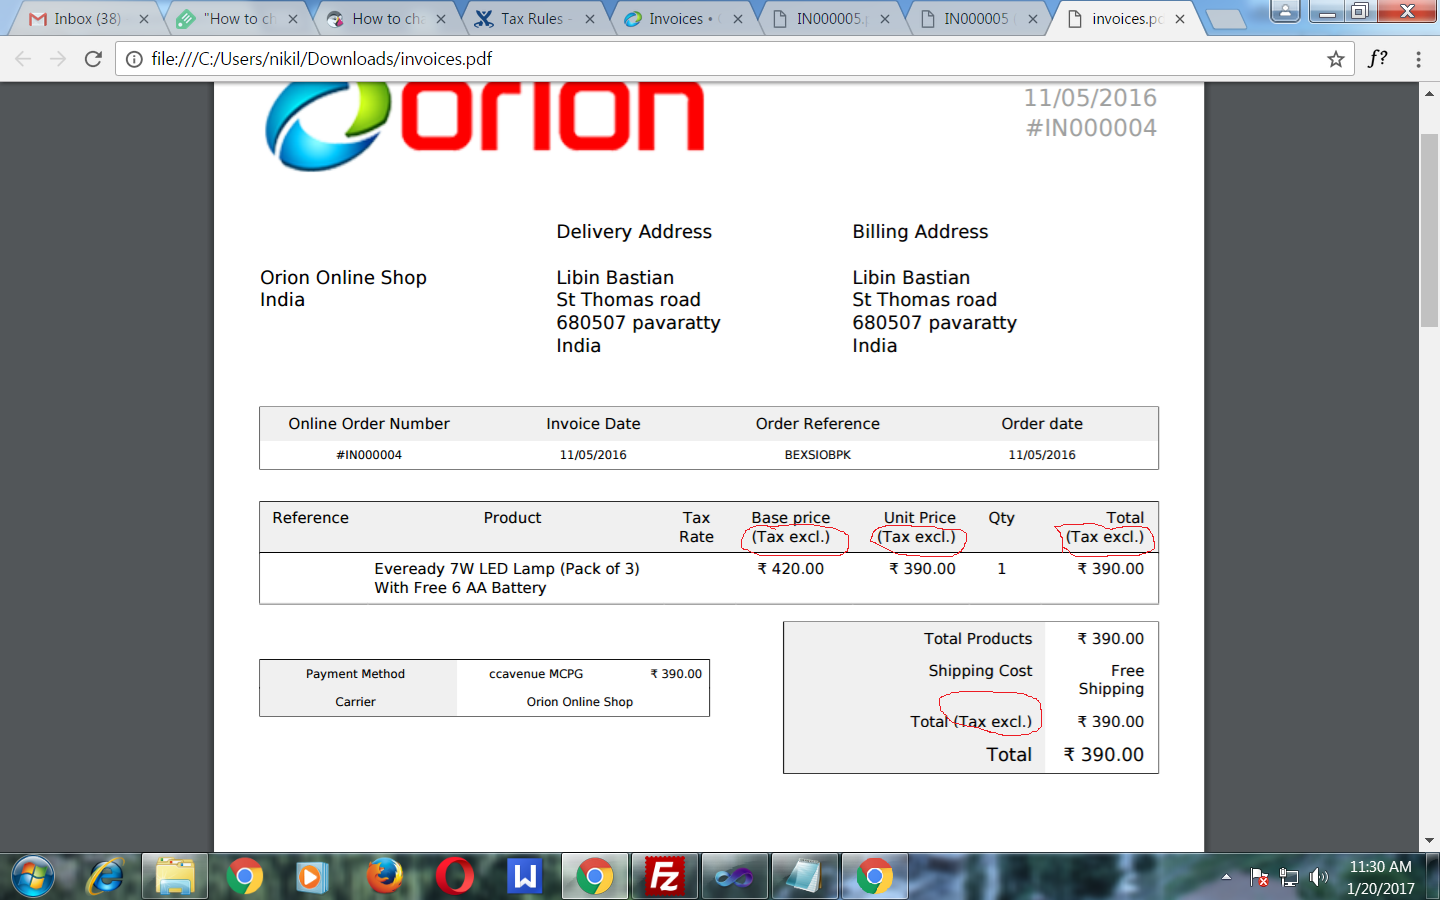This screenshot has height=900, width=1440.
Task: Select "Libin Bastian" under Delivery Address
Action: tap(615, 278)
